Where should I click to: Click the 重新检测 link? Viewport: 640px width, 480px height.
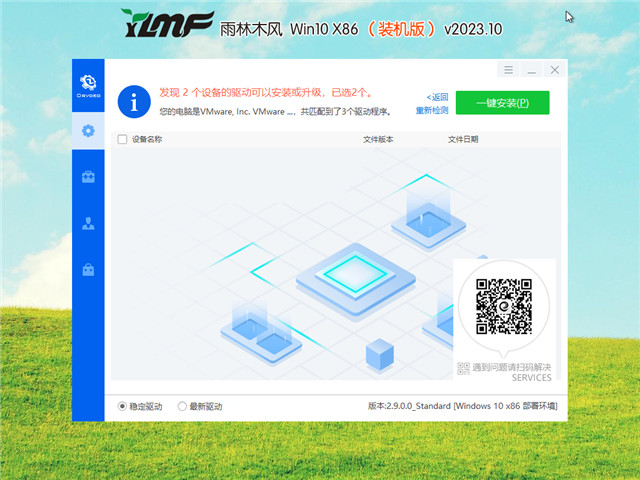432,110
